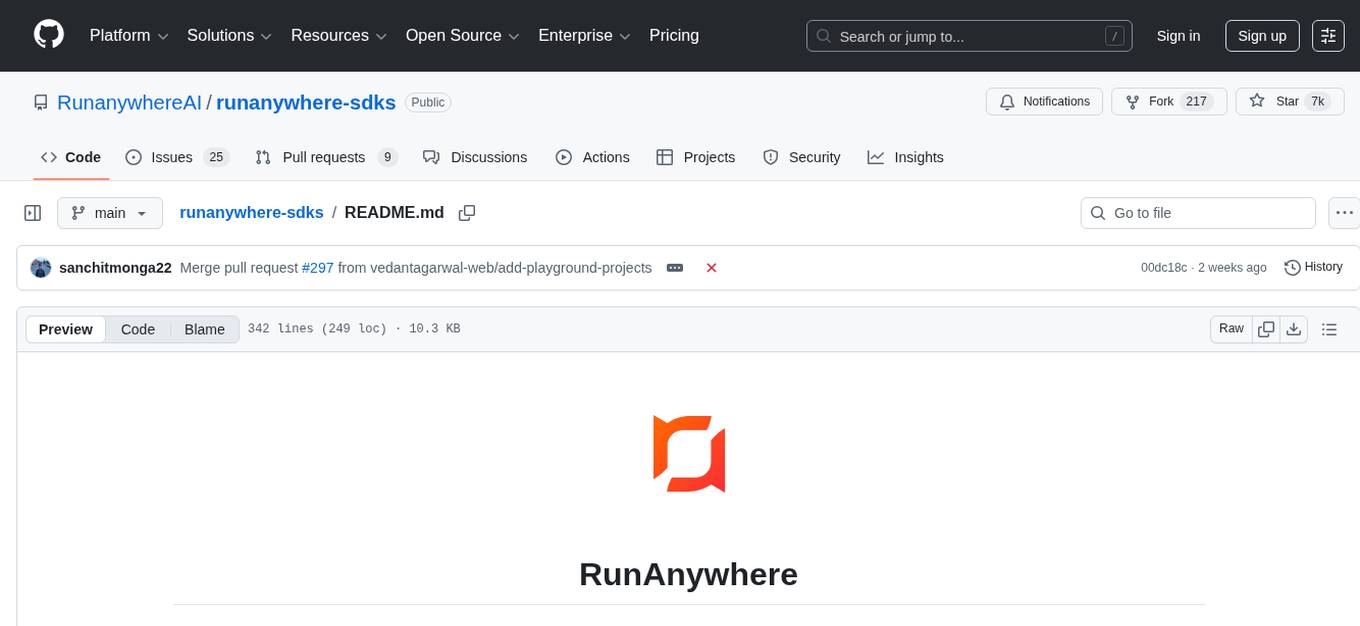Open the main branch selector

pyautogui.click(x=109, y=212)
